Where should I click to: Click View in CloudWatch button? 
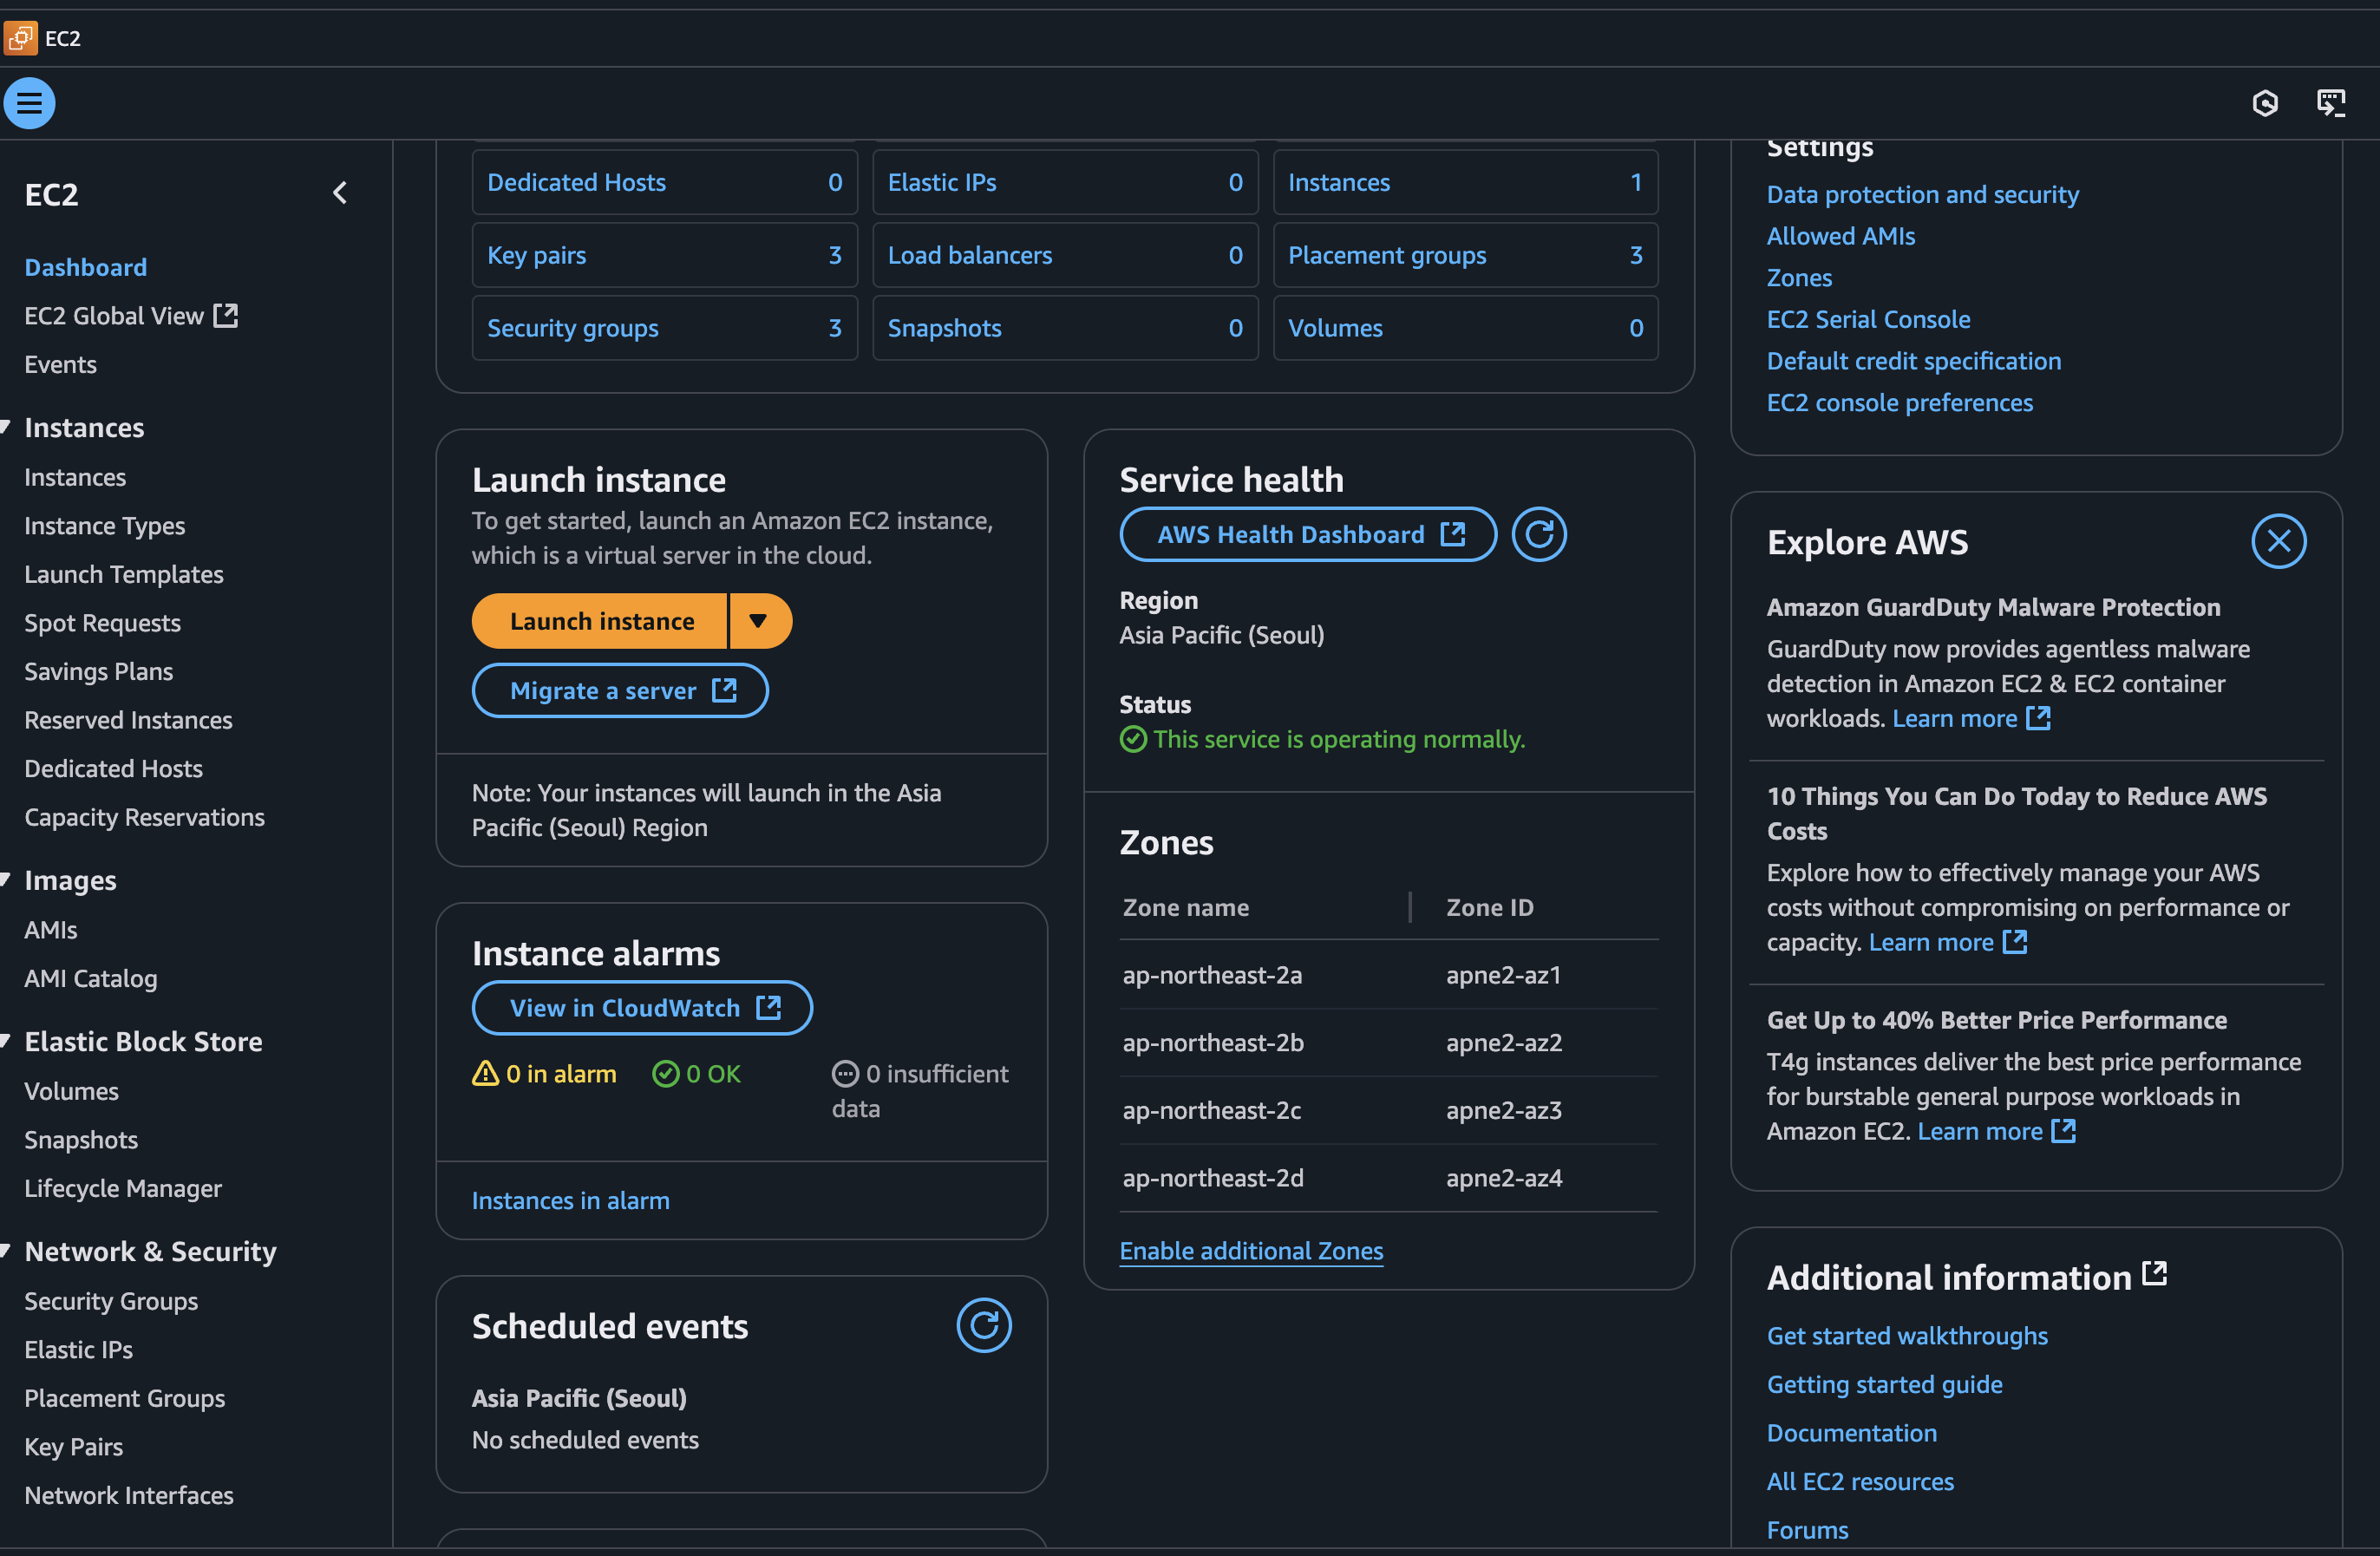click(x=642, y=1007)
